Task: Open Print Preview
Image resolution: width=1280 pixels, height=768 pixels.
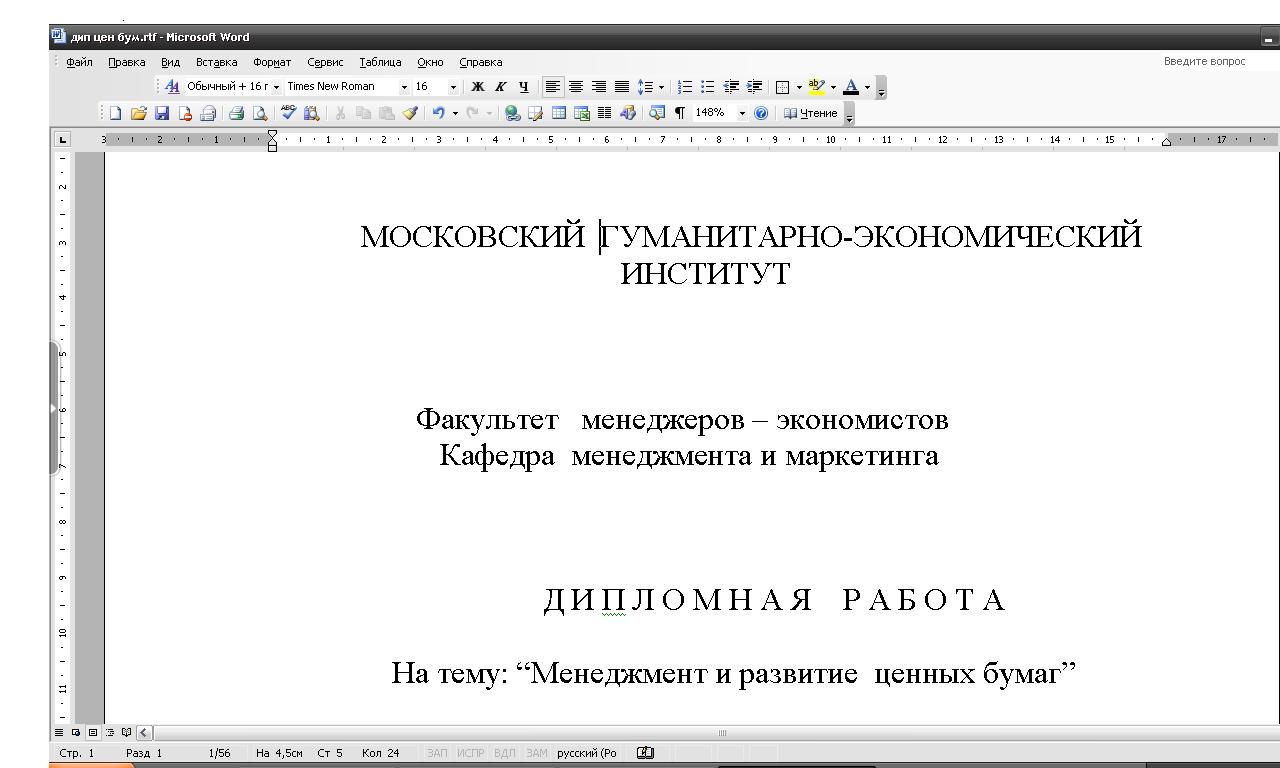Action: (x=260, y=113)
